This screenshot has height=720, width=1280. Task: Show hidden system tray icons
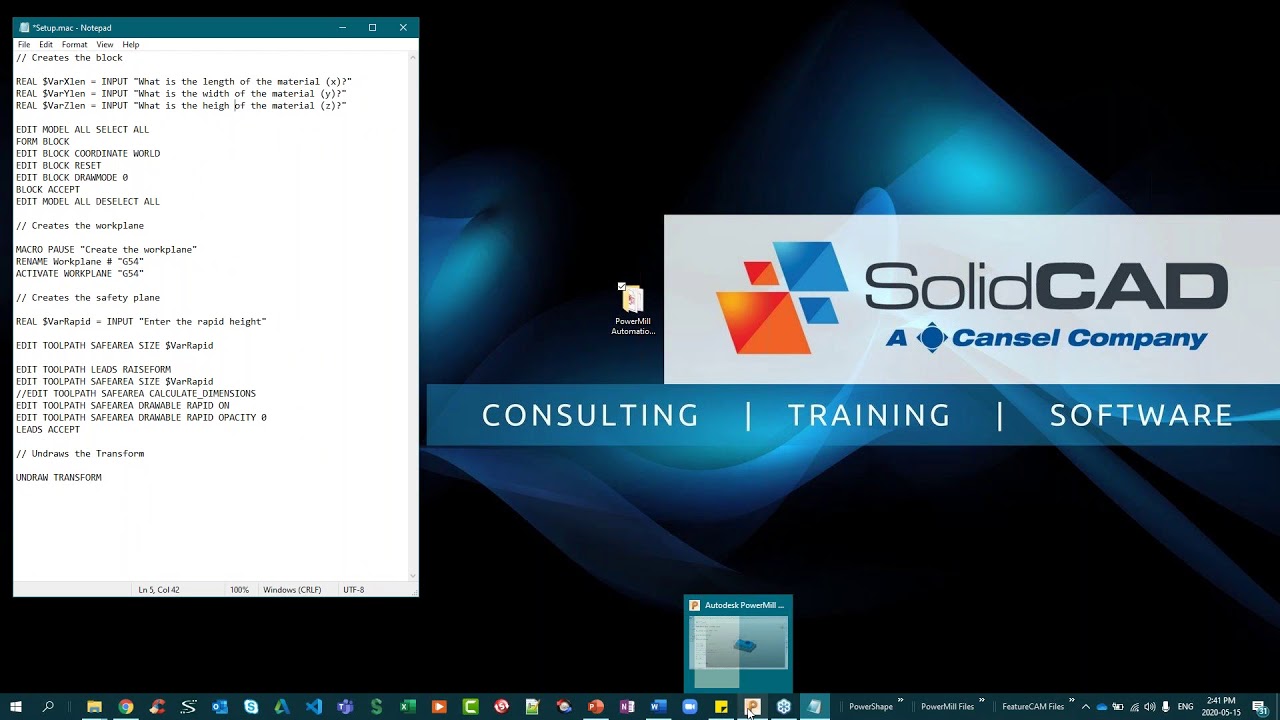[1086, 706]
